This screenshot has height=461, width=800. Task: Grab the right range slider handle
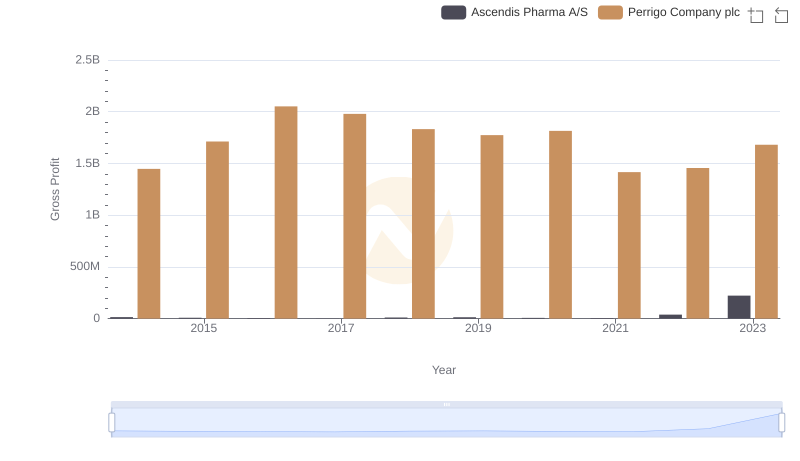tap(782, 422)
